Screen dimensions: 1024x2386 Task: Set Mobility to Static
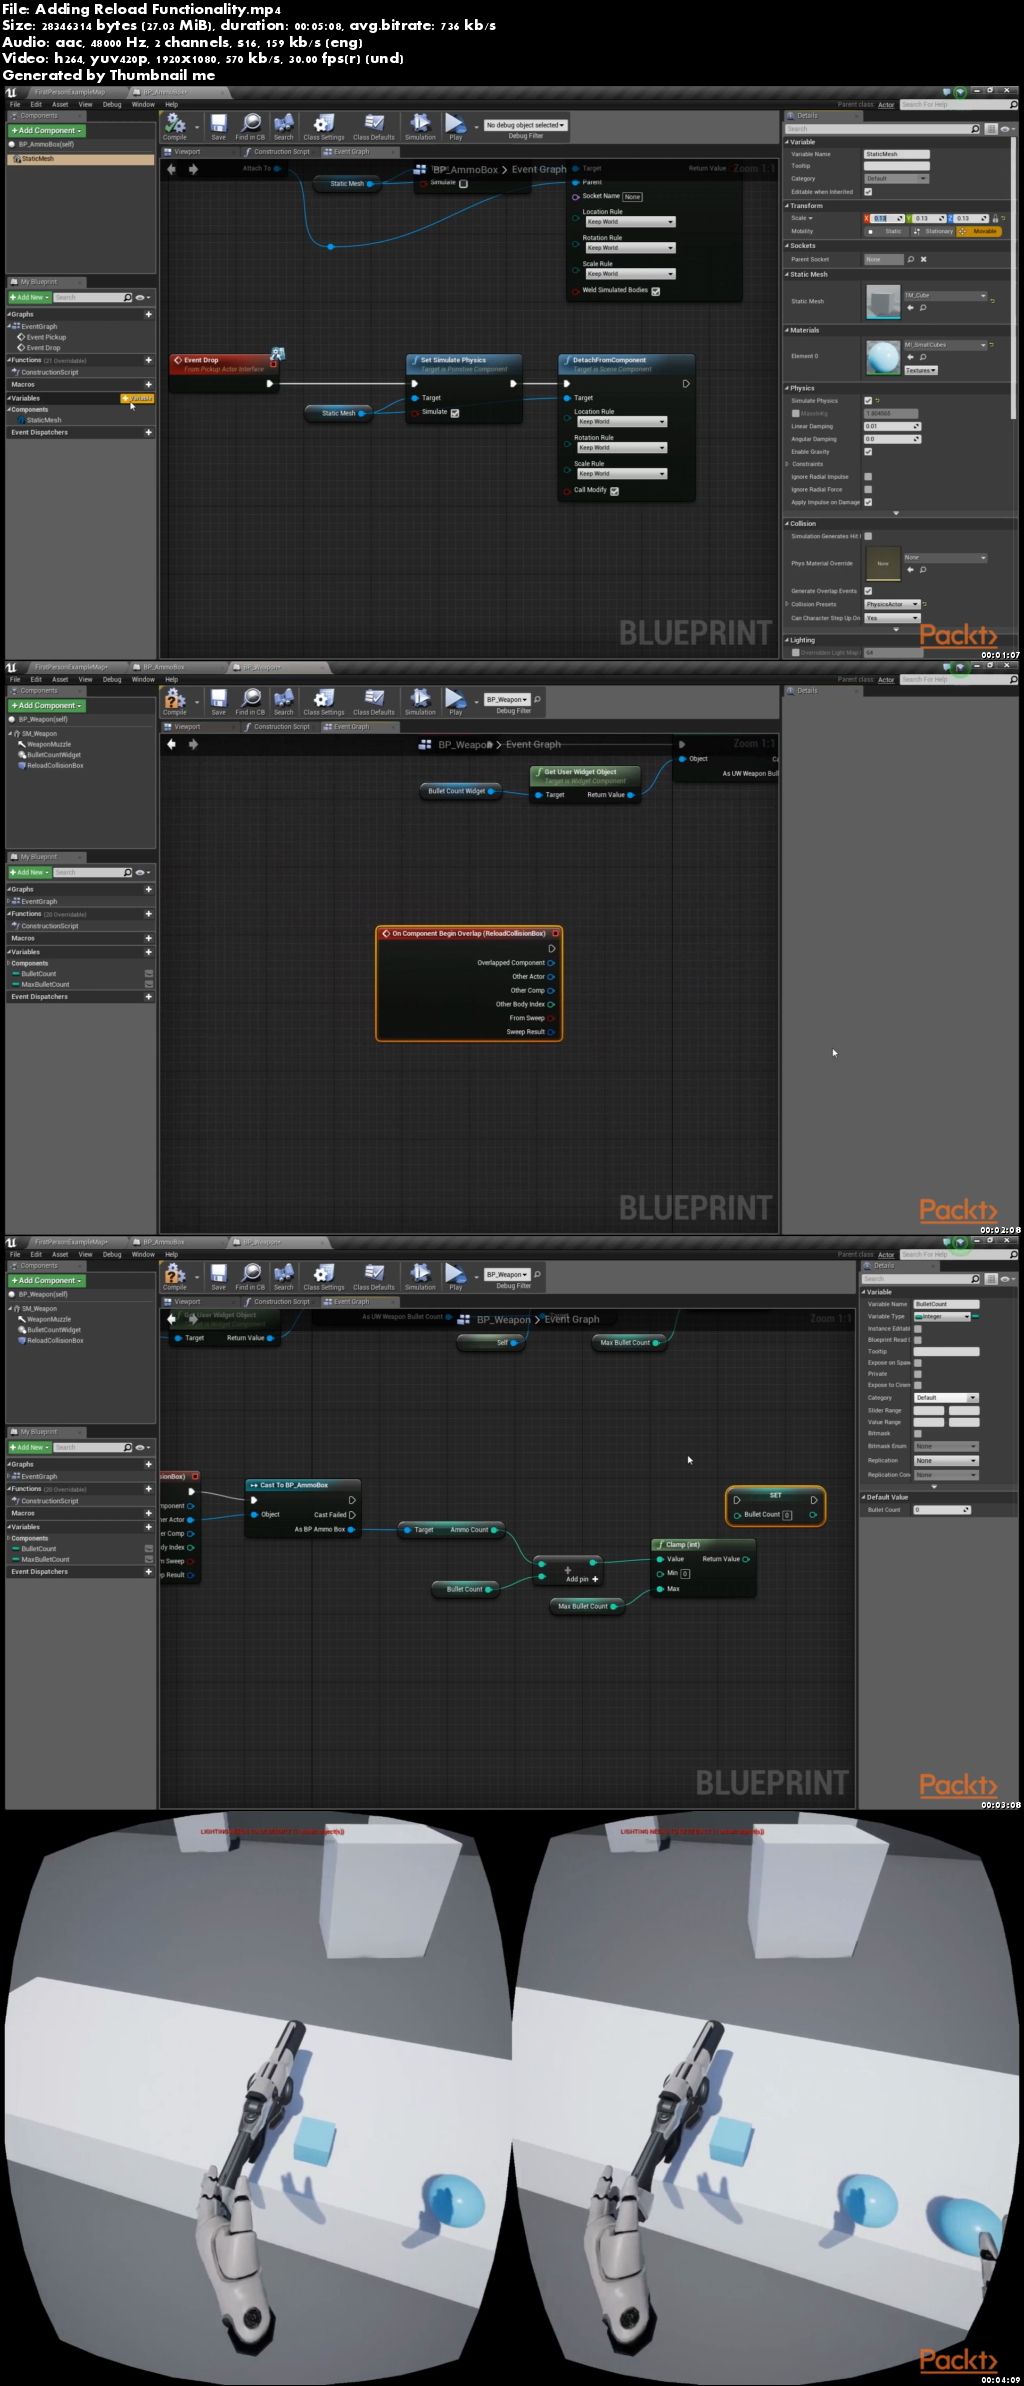tap(887, 231)
